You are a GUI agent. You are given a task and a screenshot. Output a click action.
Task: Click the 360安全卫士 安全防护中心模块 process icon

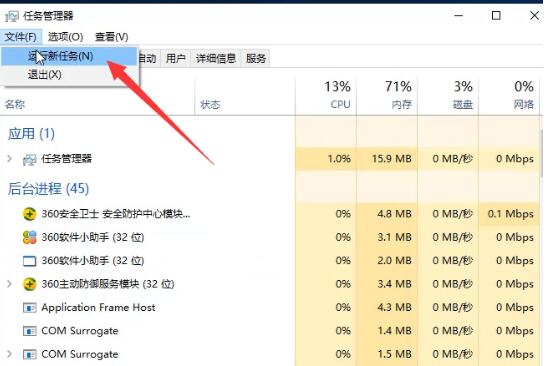29,214
